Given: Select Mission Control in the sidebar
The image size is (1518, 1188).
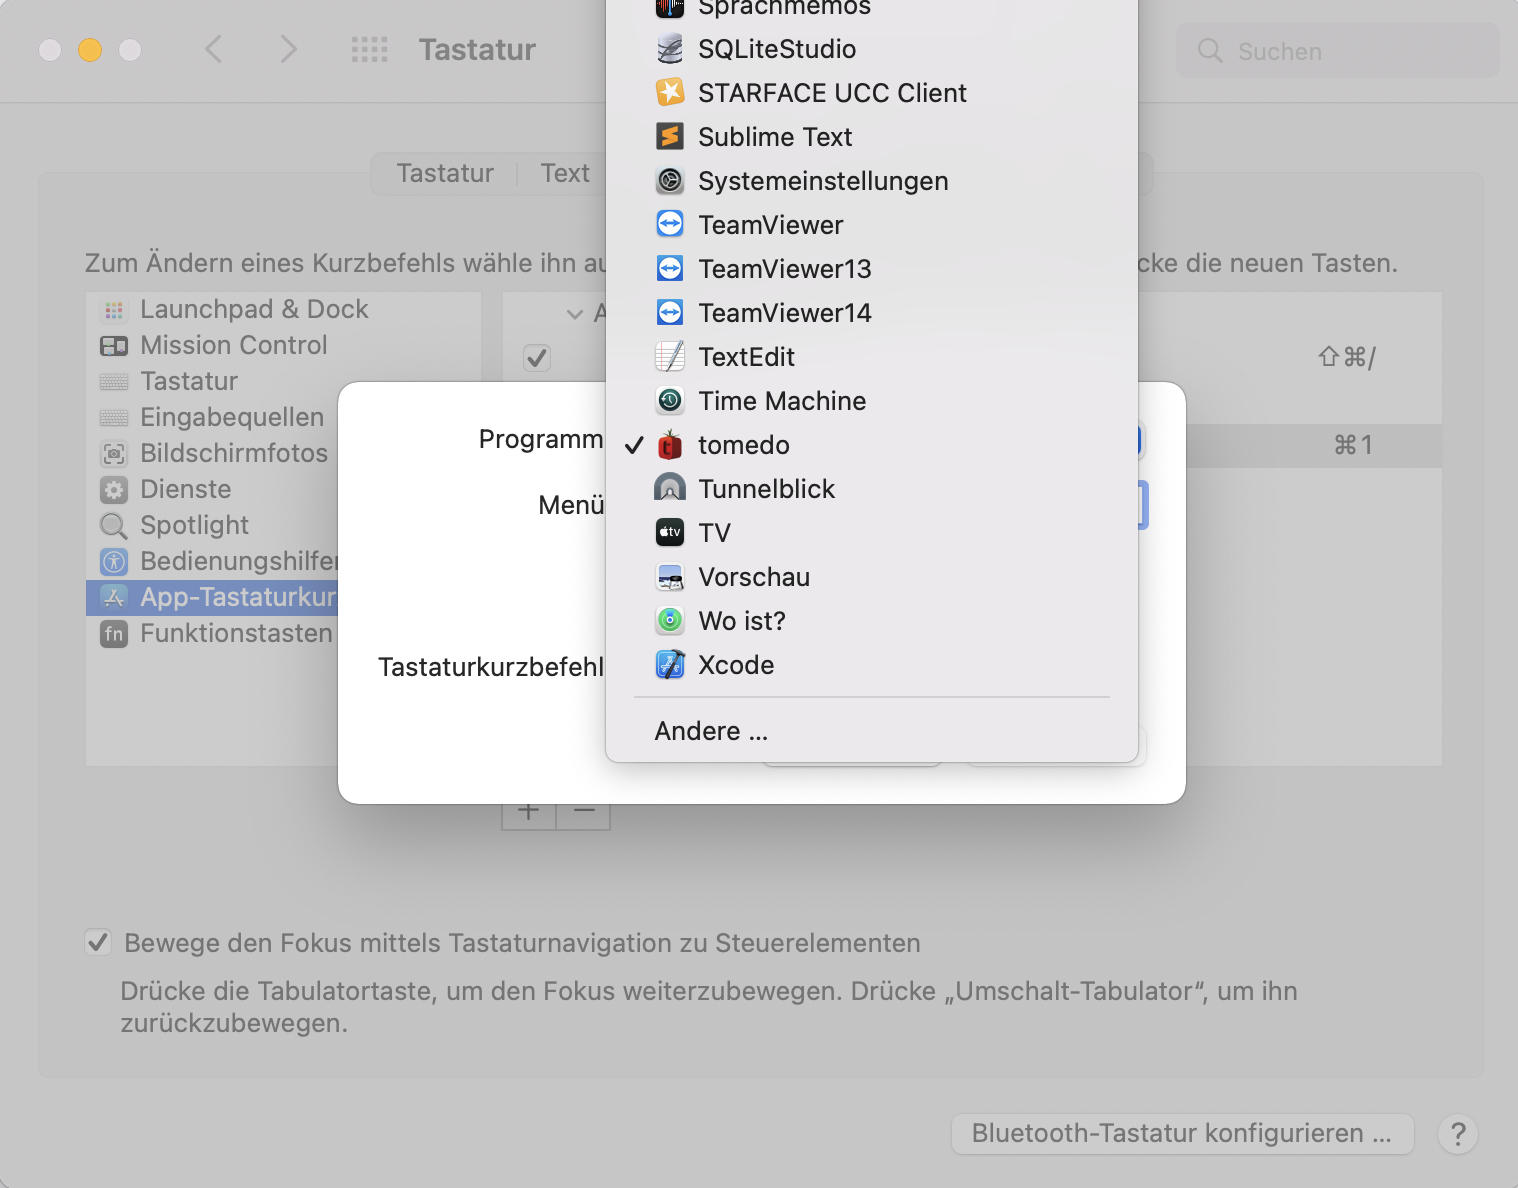Looking at the screenshot, I should coord(283,345).
